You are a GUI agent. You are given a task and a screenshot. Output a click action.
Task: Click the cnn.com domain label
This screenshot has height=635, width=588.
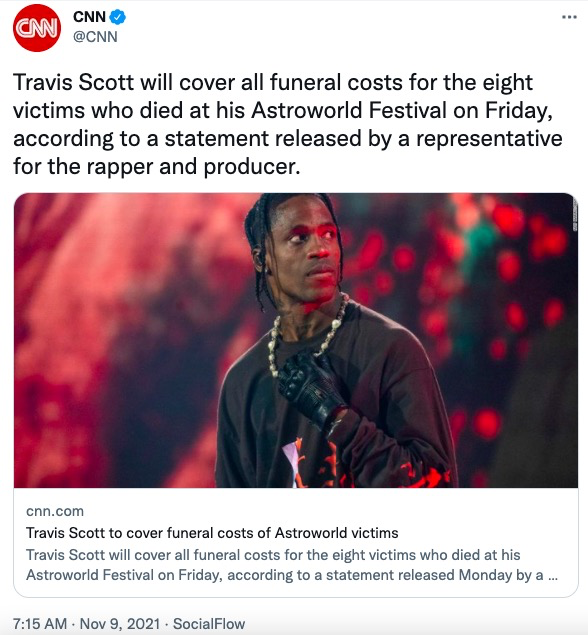coord(55,511)
